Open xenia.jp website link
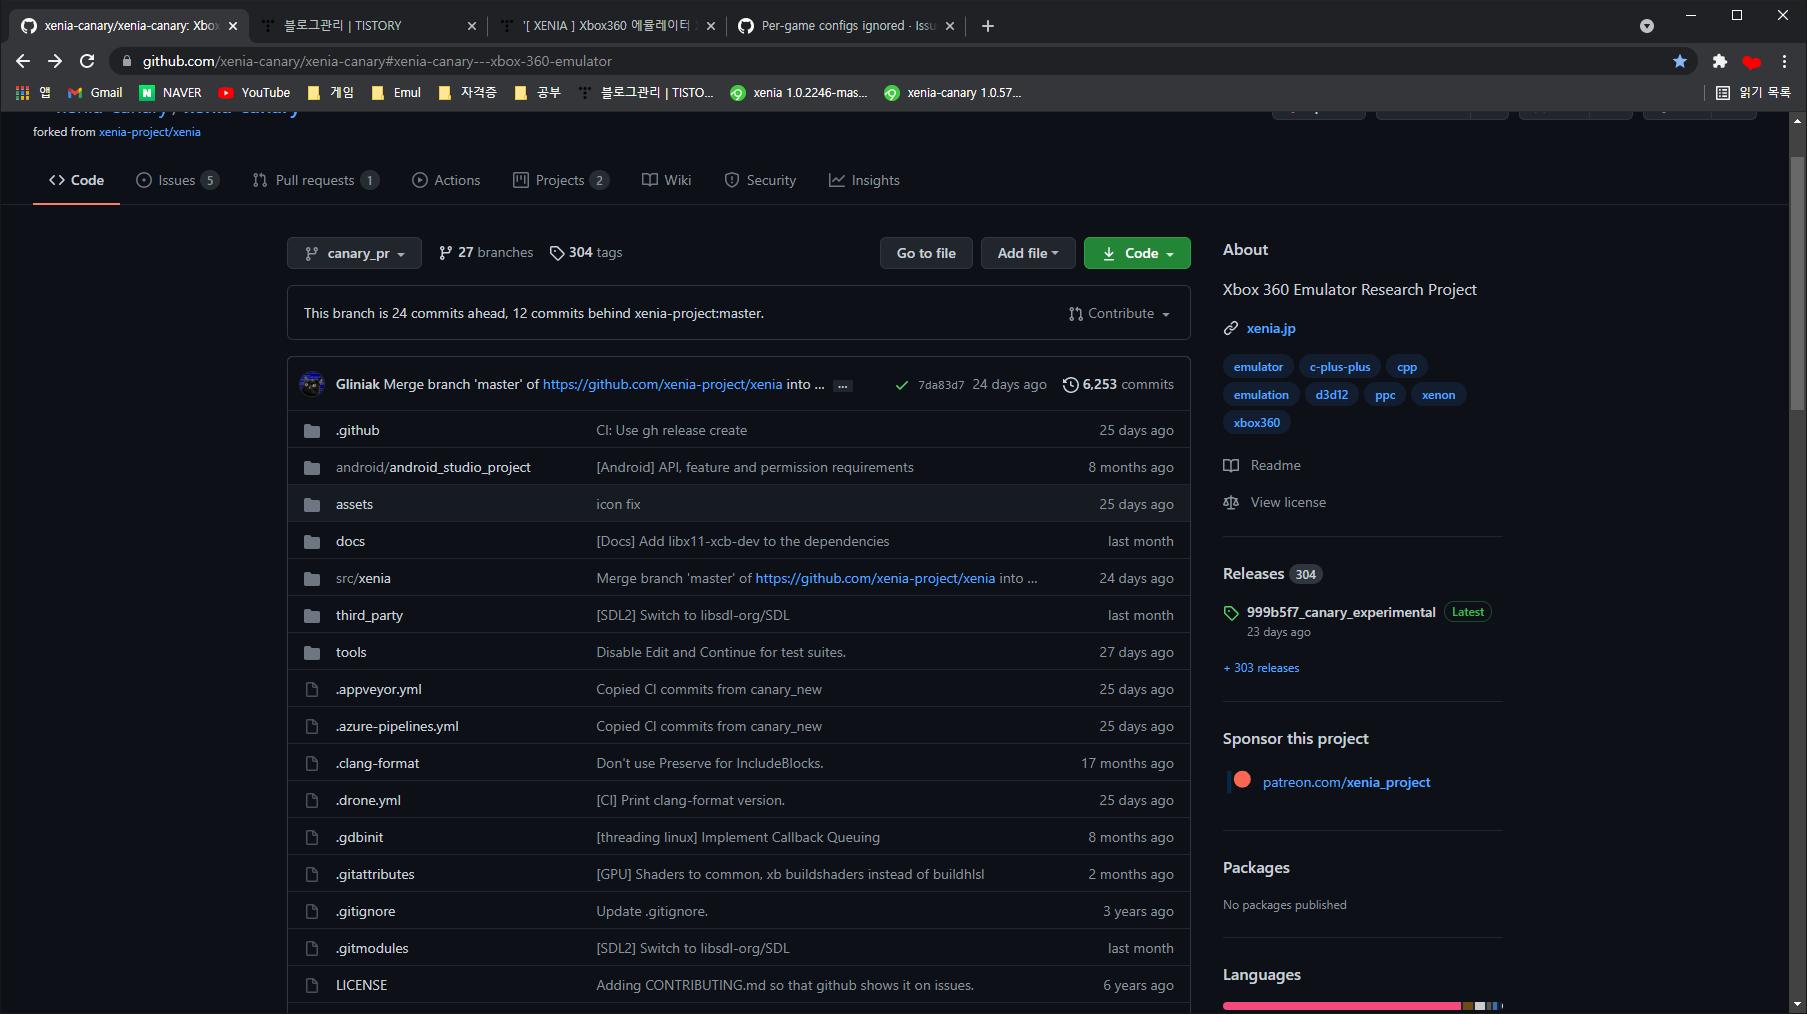Image resolution: width=1807 pixels, height=1014 pixels. click(x=1271, y=328)
